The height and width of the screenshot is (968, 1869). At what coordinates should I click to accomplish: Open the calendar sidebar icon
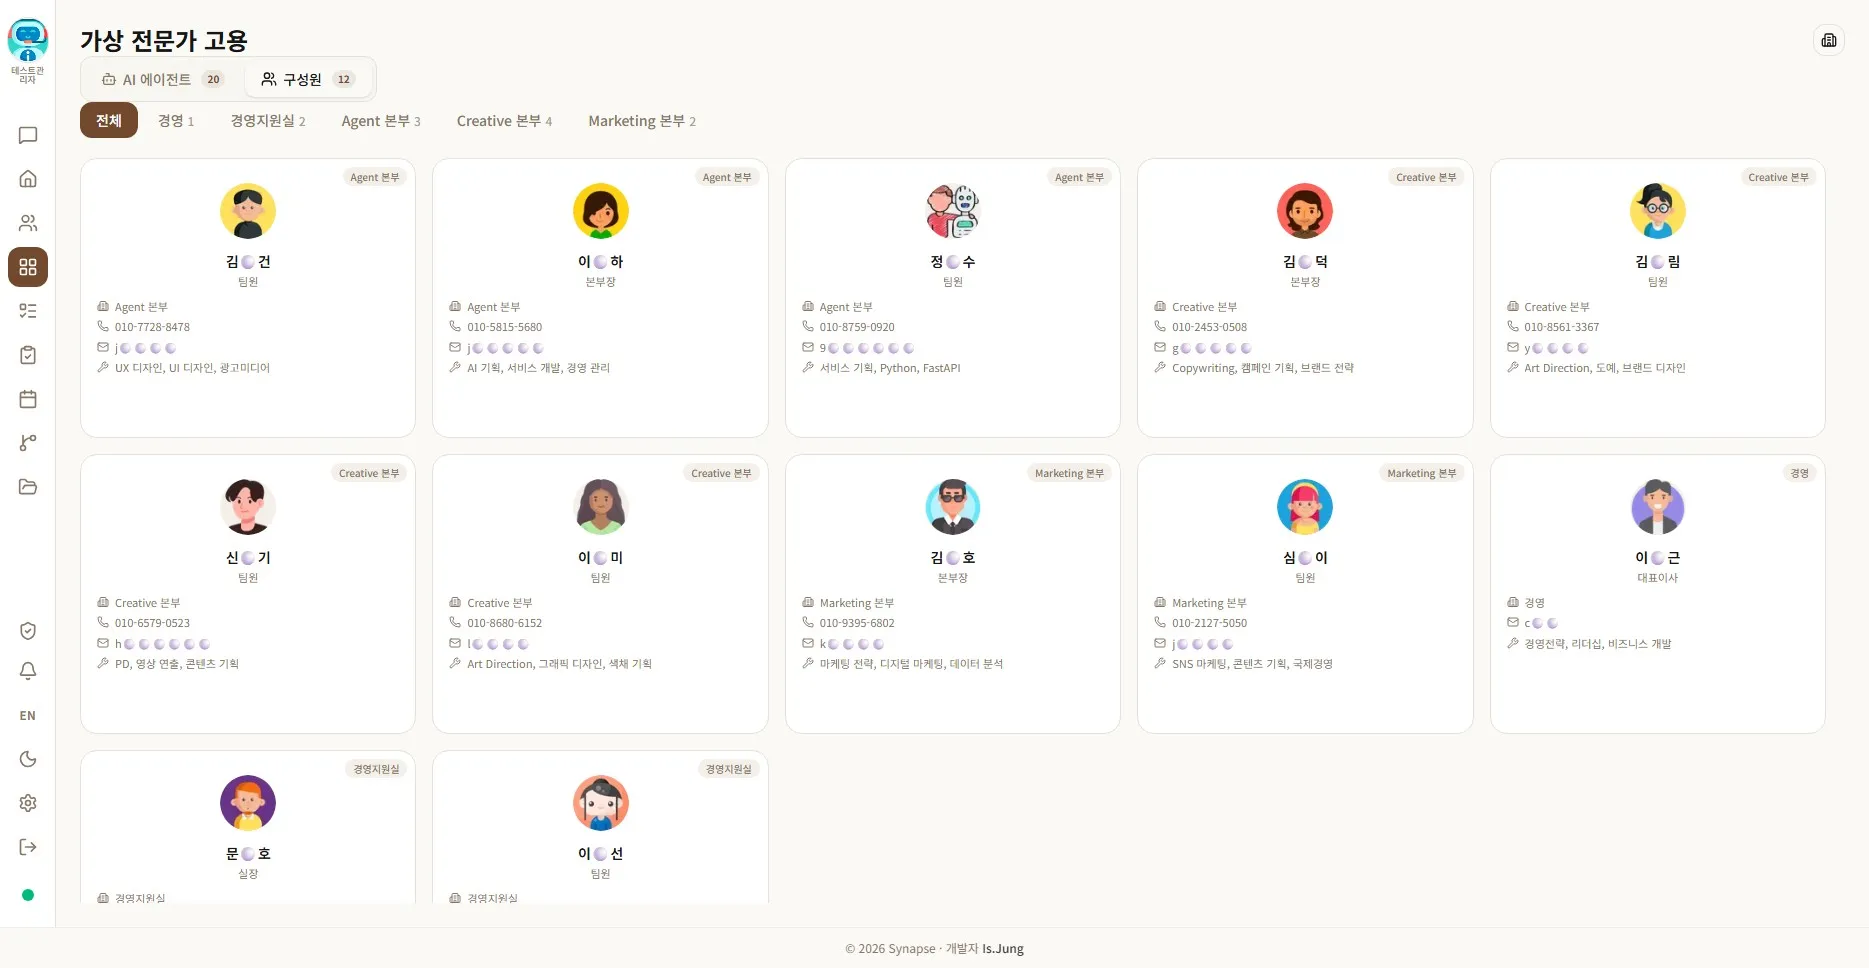[x=28, y=399]
